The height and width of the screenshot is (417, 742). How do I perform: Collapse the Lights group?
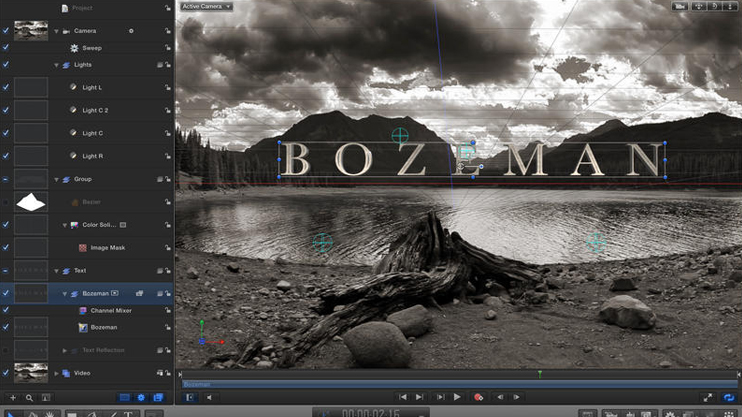pos(57,65)
